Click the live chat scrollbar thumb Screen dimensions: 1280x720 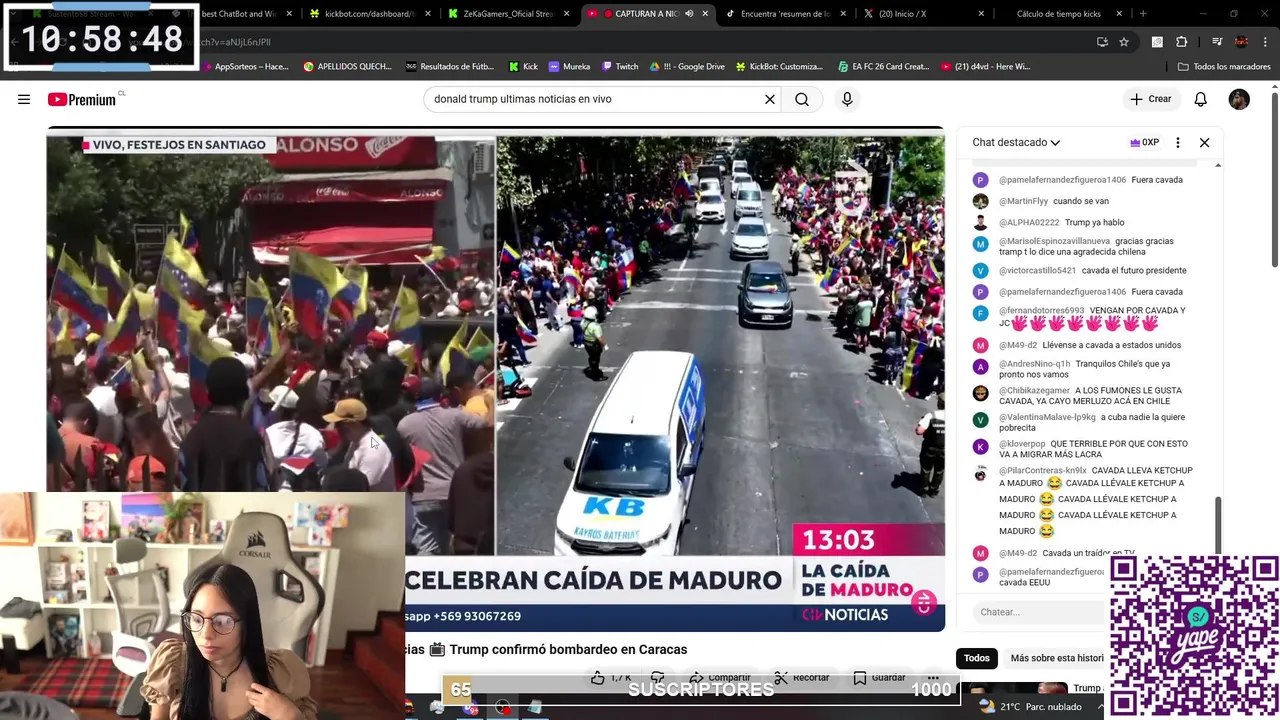[x=1217, y=526]
